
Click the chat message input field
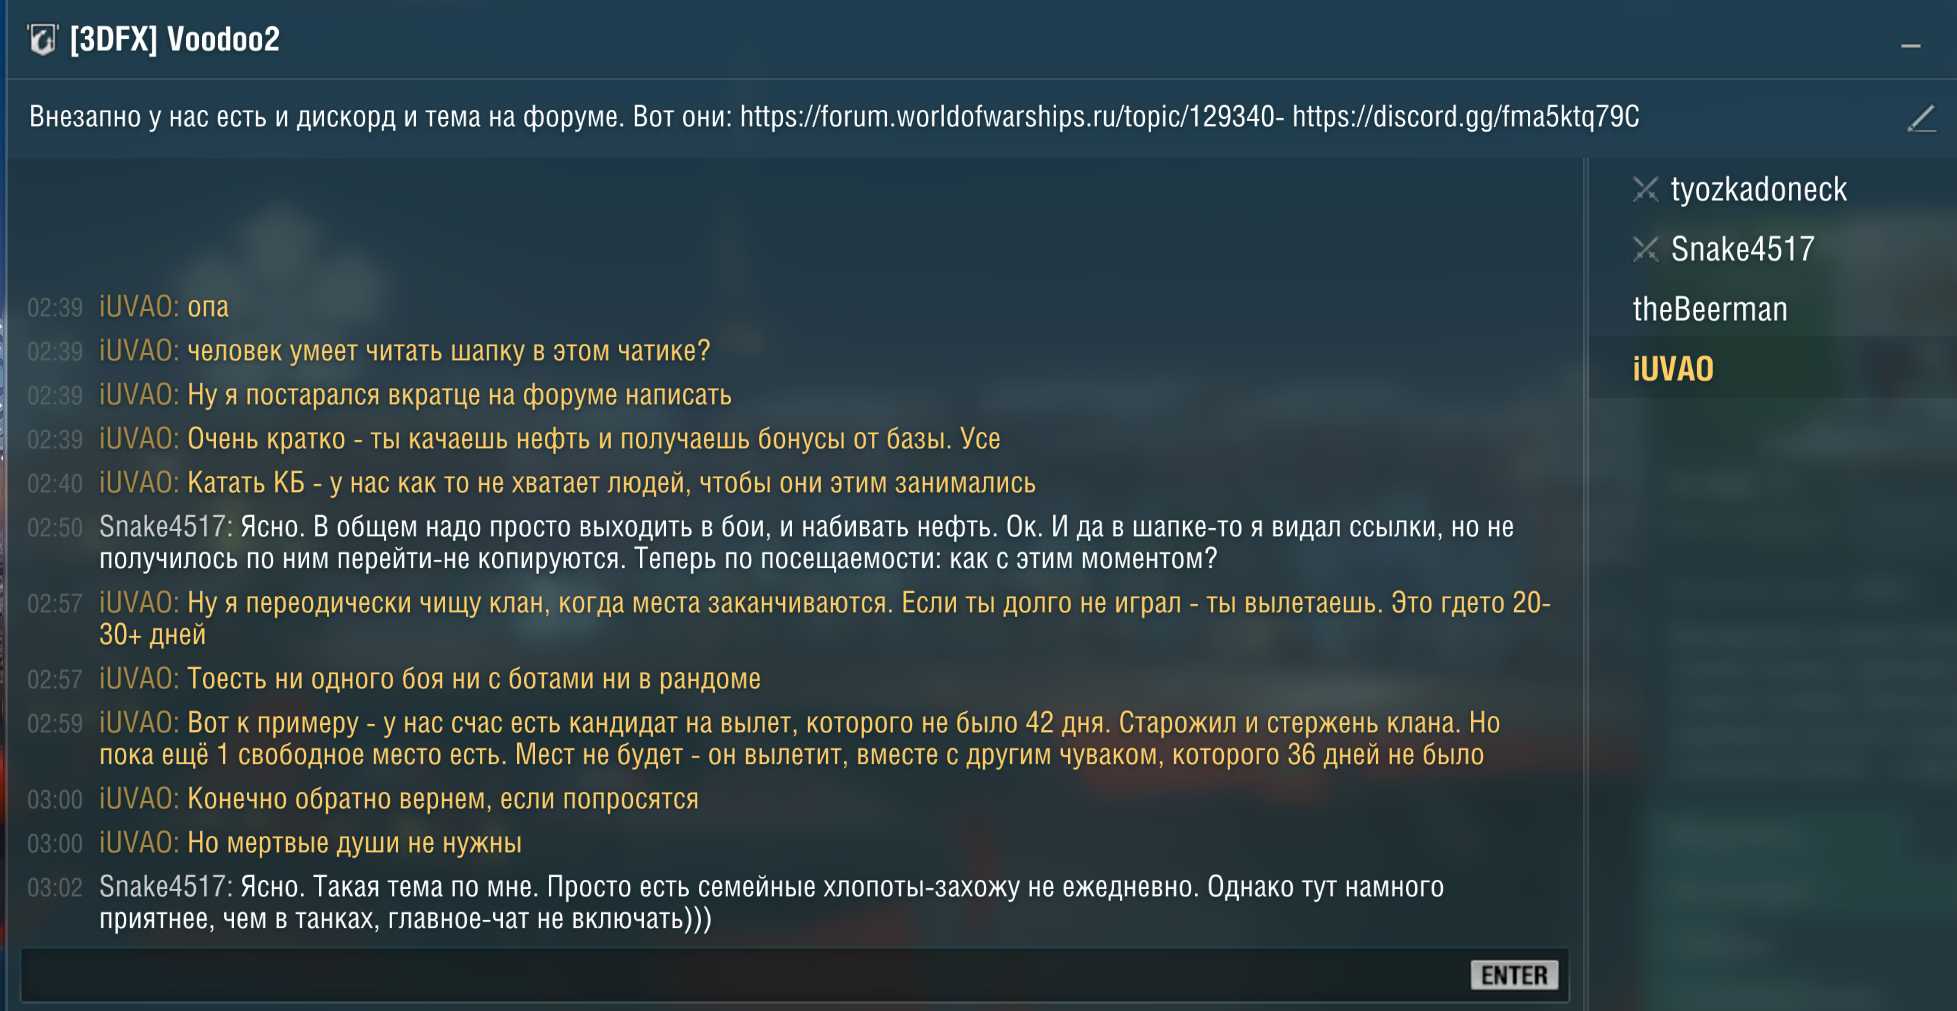[745, 975]
